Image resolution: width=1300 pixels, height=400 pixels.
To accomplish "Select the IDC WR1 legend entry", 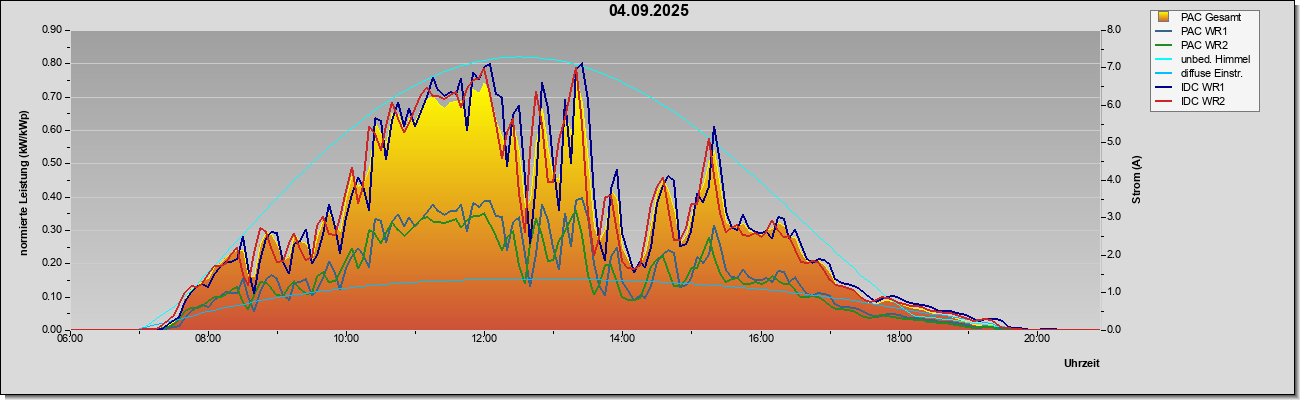I will click(x=1204, y=87).
